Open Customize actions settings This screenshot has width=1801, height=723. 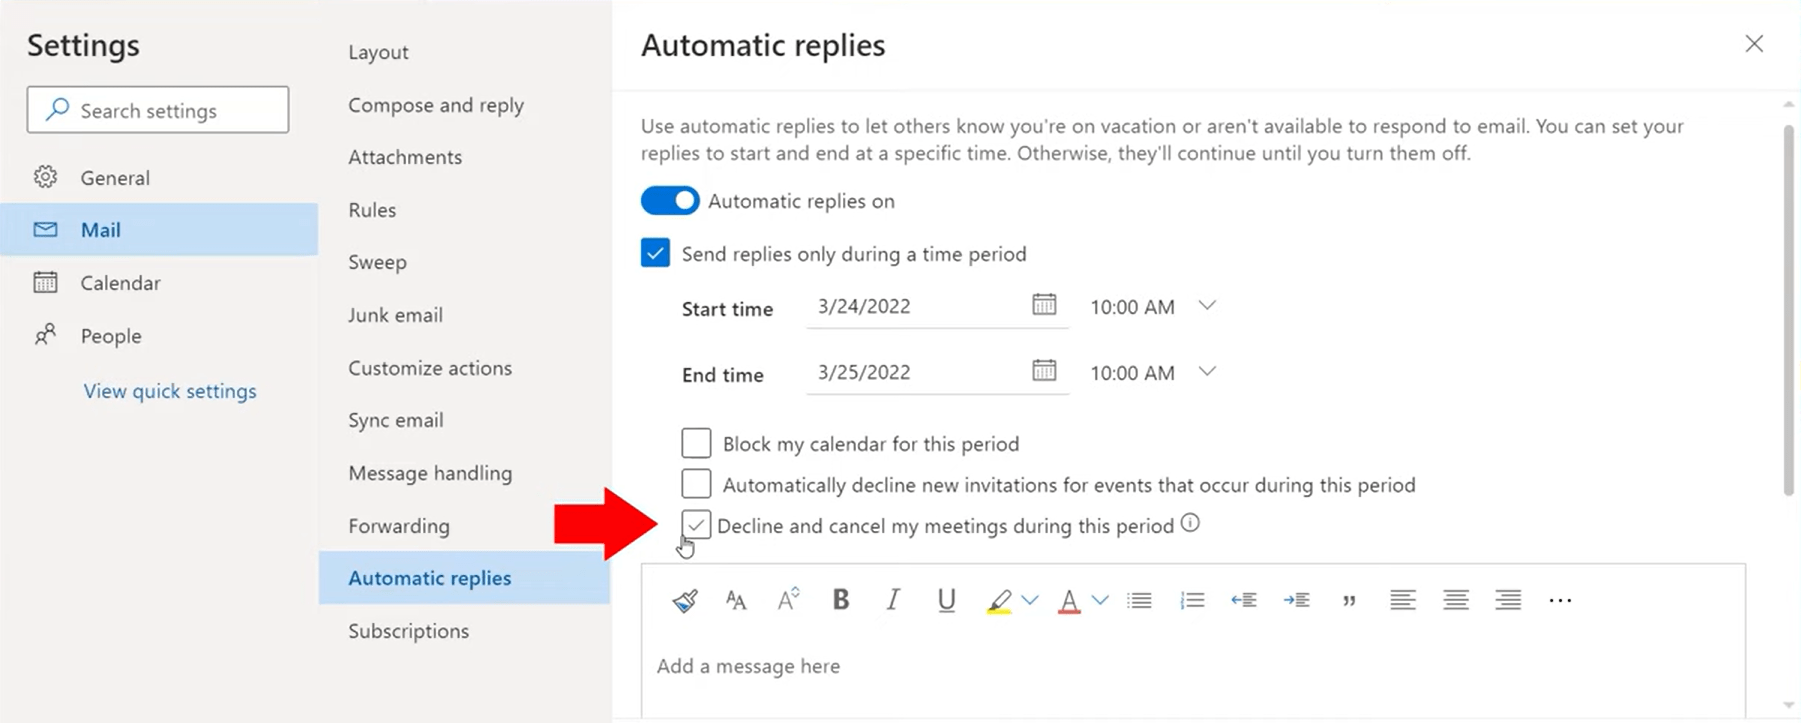tap(430, 368)
